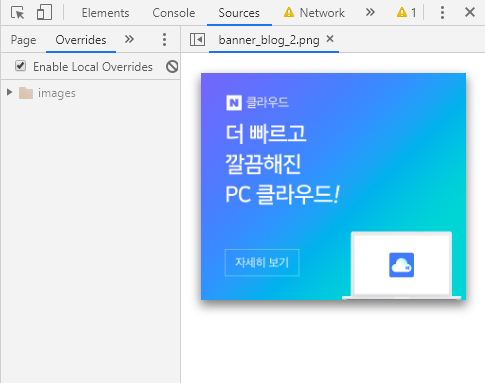The width and height of the screenshot is (485, 383).
Task: Open the DevTools customize menu (three dots)
Action: 442,13
